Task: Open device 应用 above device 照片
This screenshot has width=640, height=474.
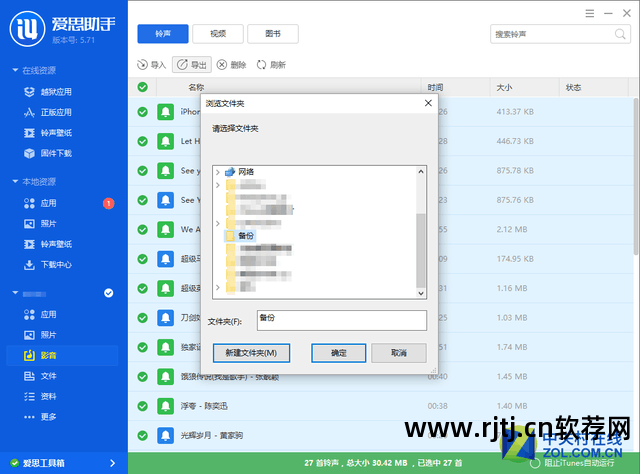Action: (40, 314)
